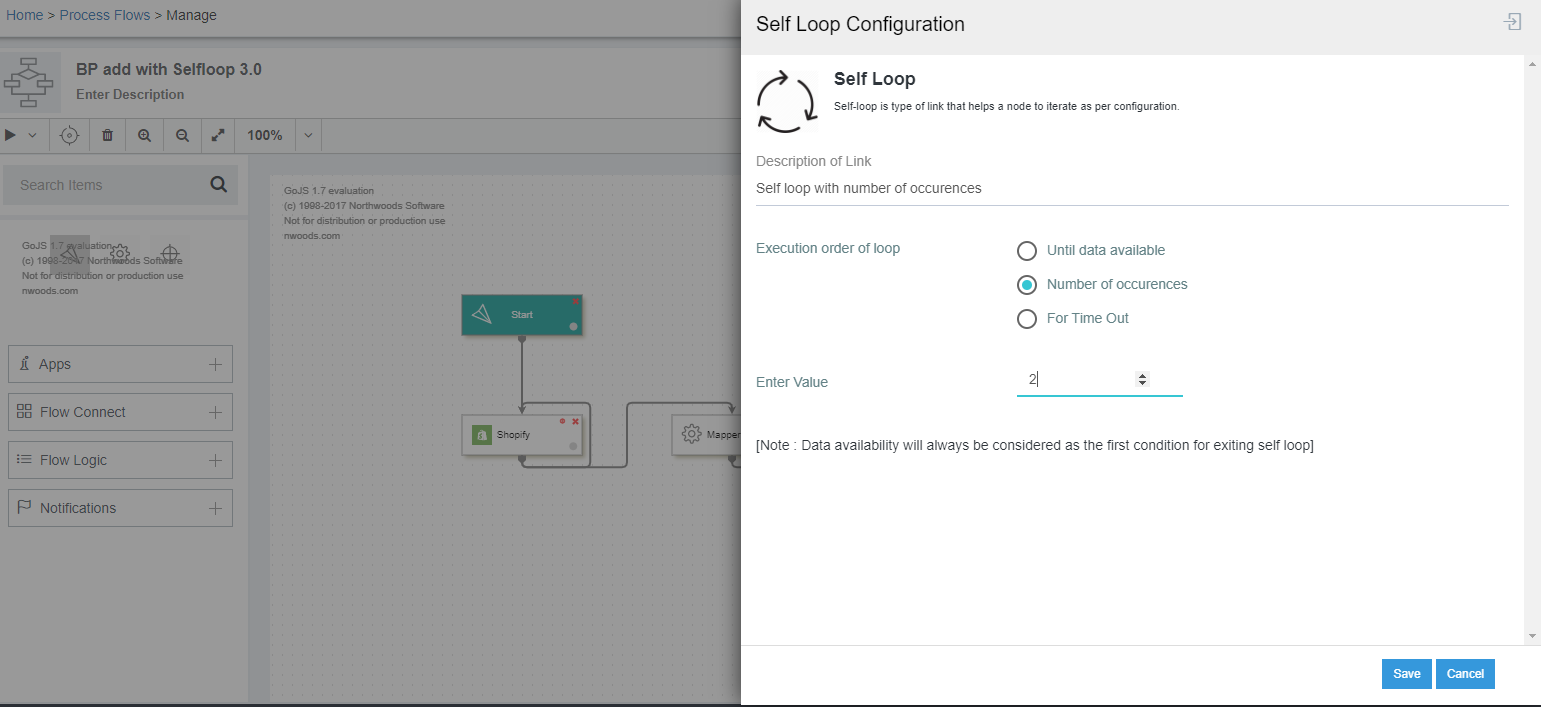This screenshot has width=1541, height=707.
Task: Save the Self Loop Configuration
Action: [1406, 673]
